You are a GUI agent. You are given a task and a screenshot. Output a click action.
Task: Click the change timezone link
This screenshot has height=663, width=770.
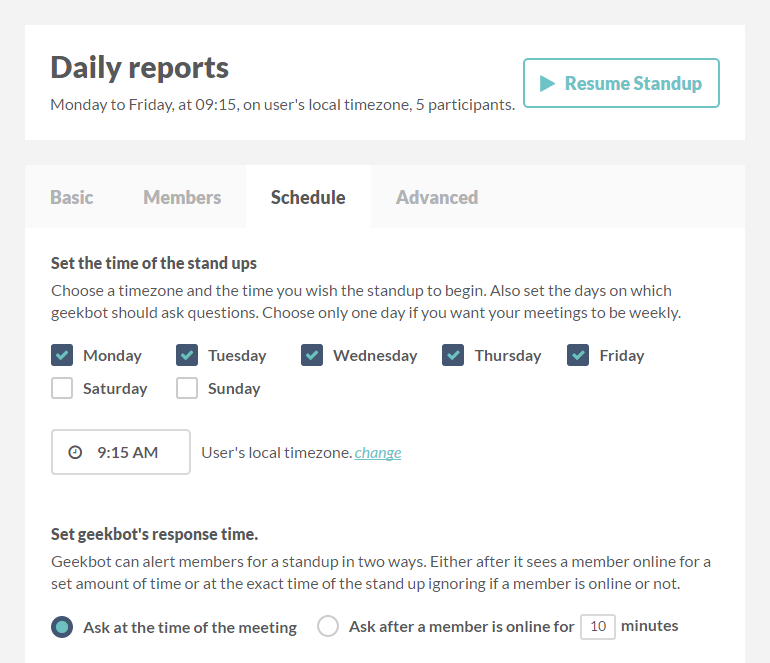tap(378, 453)
